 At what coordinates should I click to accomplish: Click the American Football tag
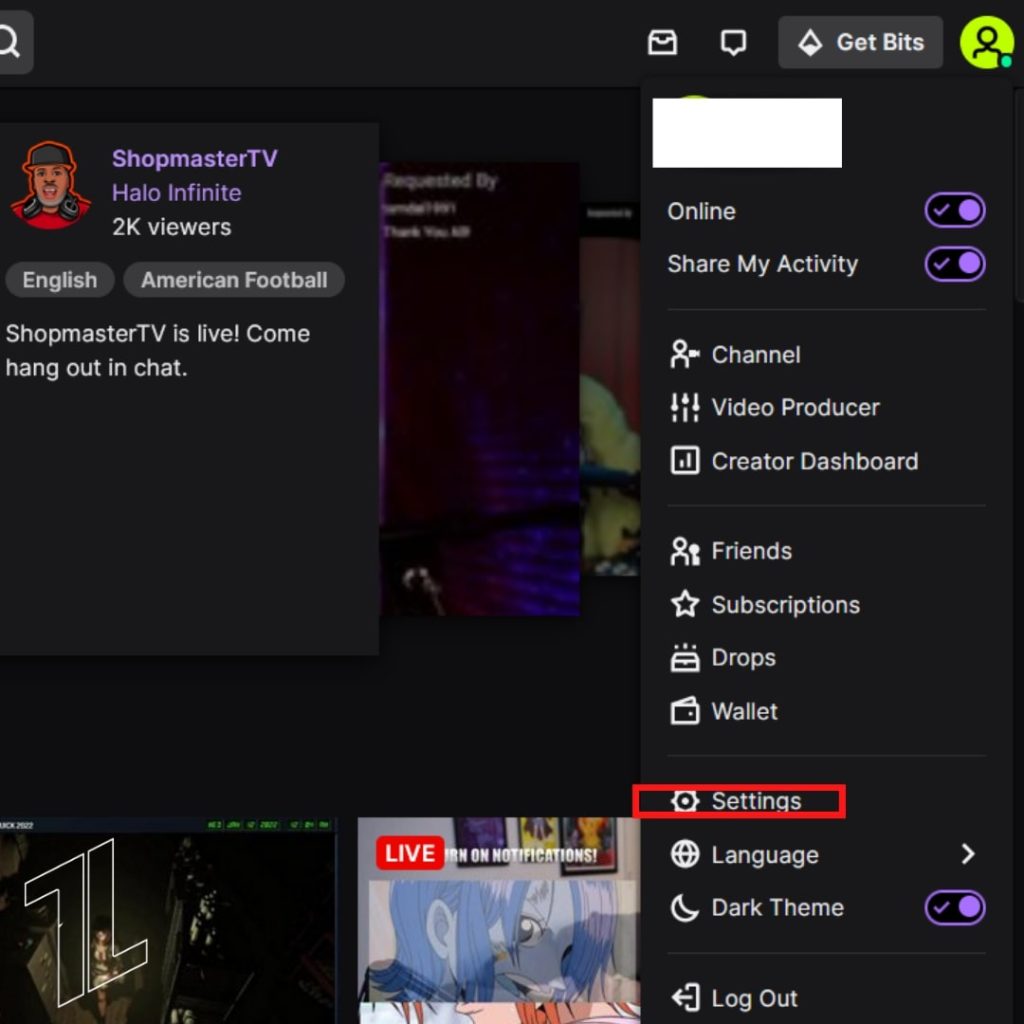click(x=234, y=280)
